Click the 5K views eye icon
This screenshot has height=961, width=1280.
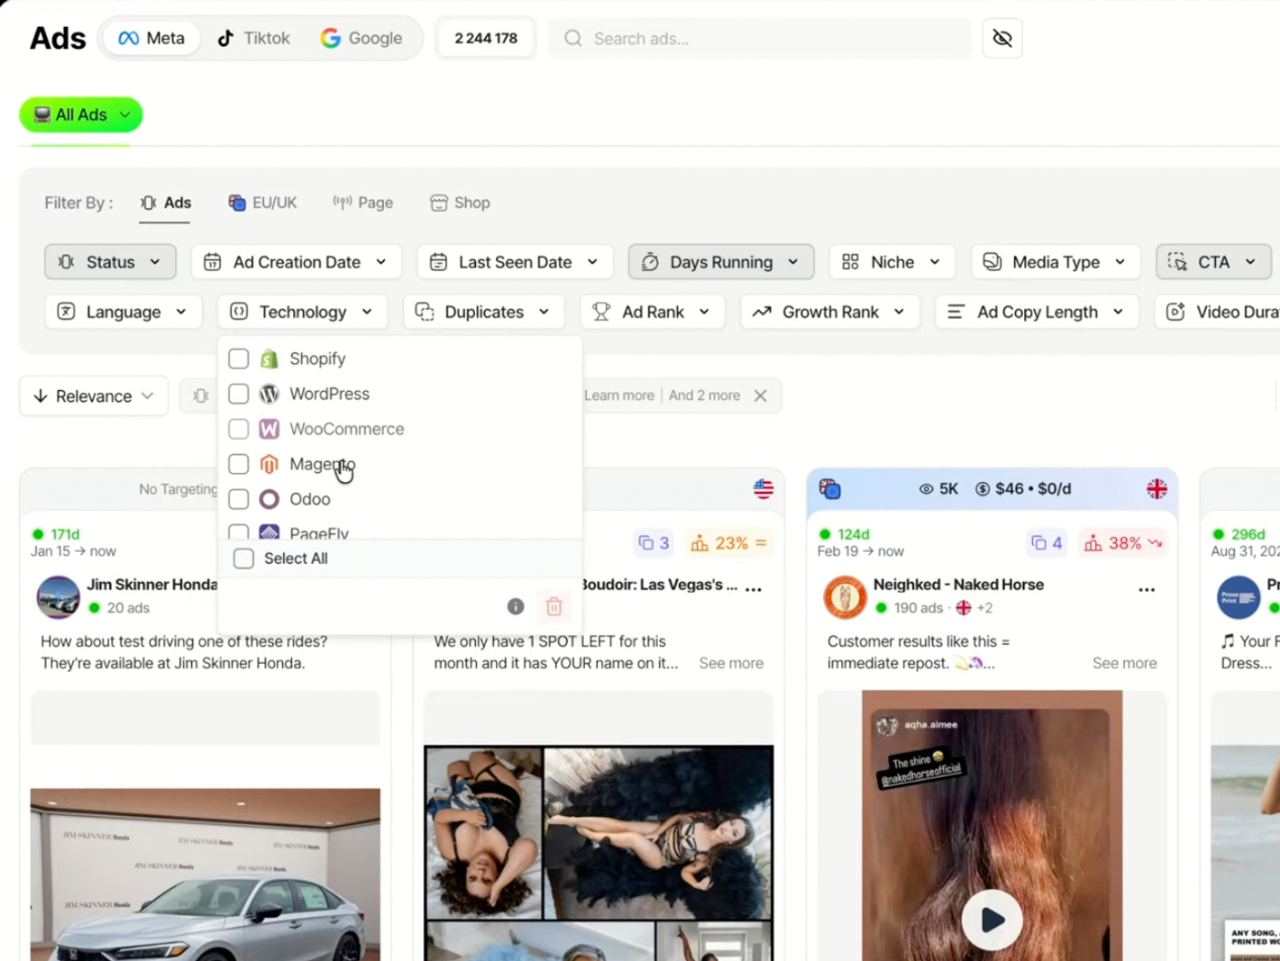click(926, 489)
